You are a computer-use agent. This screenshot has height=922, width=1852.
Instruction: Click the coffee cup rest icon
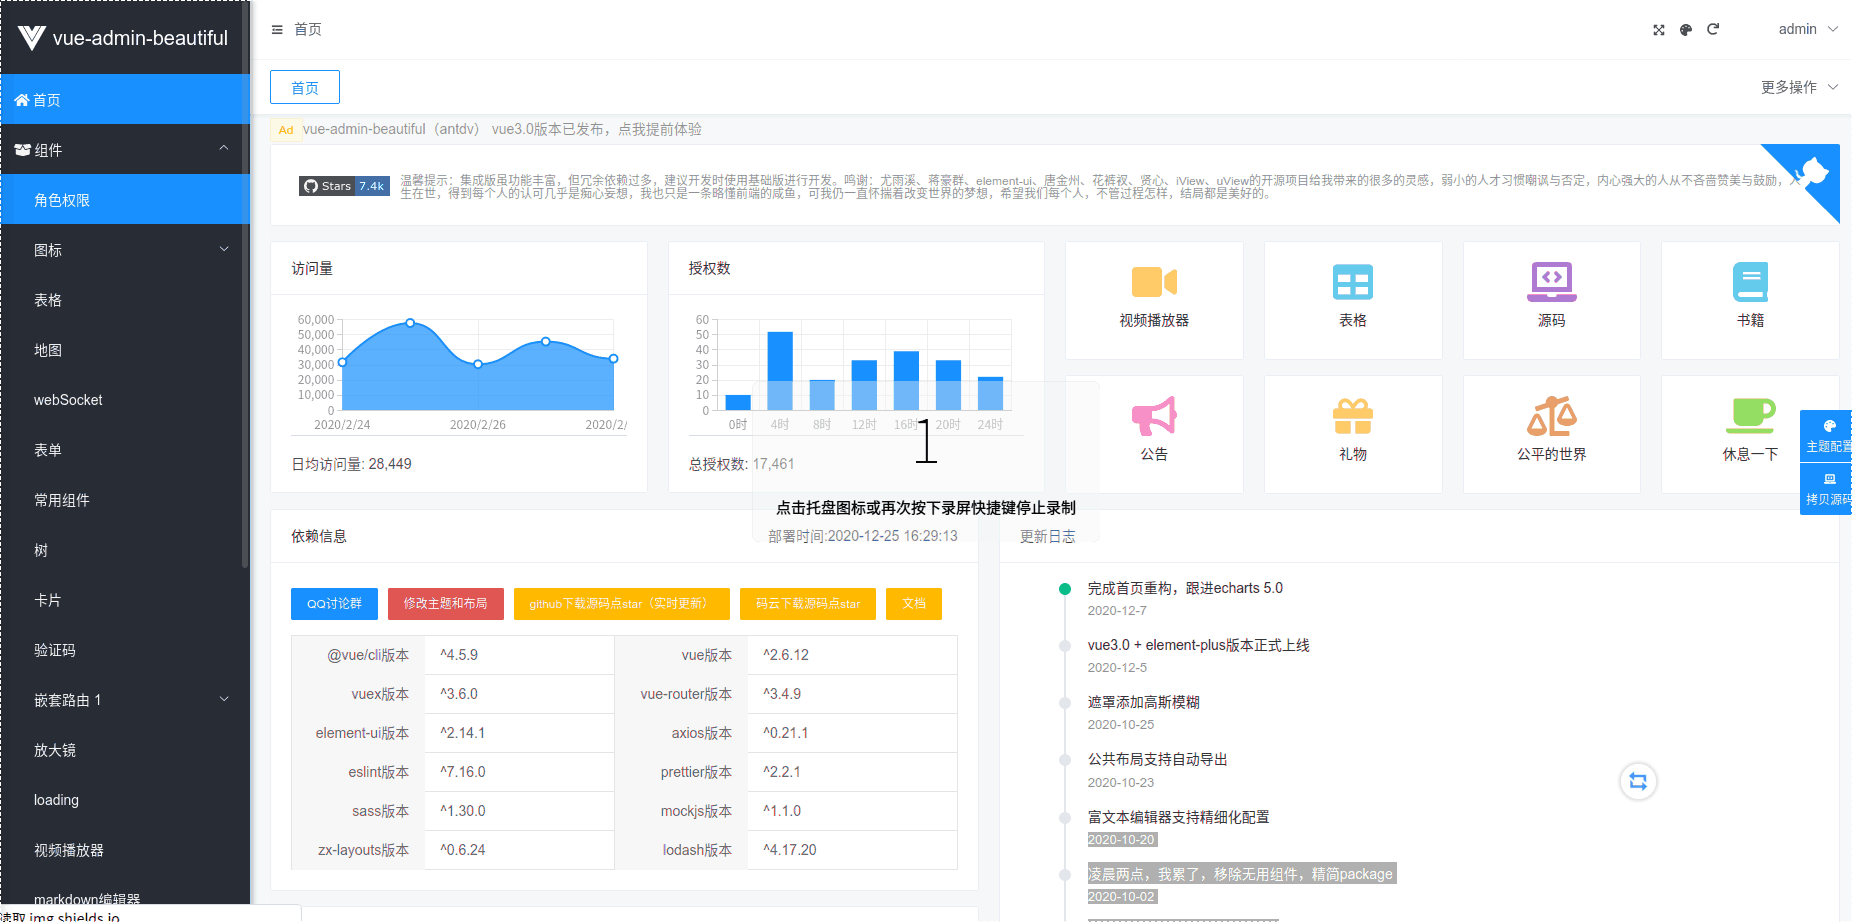click(x=1750, y=416)
